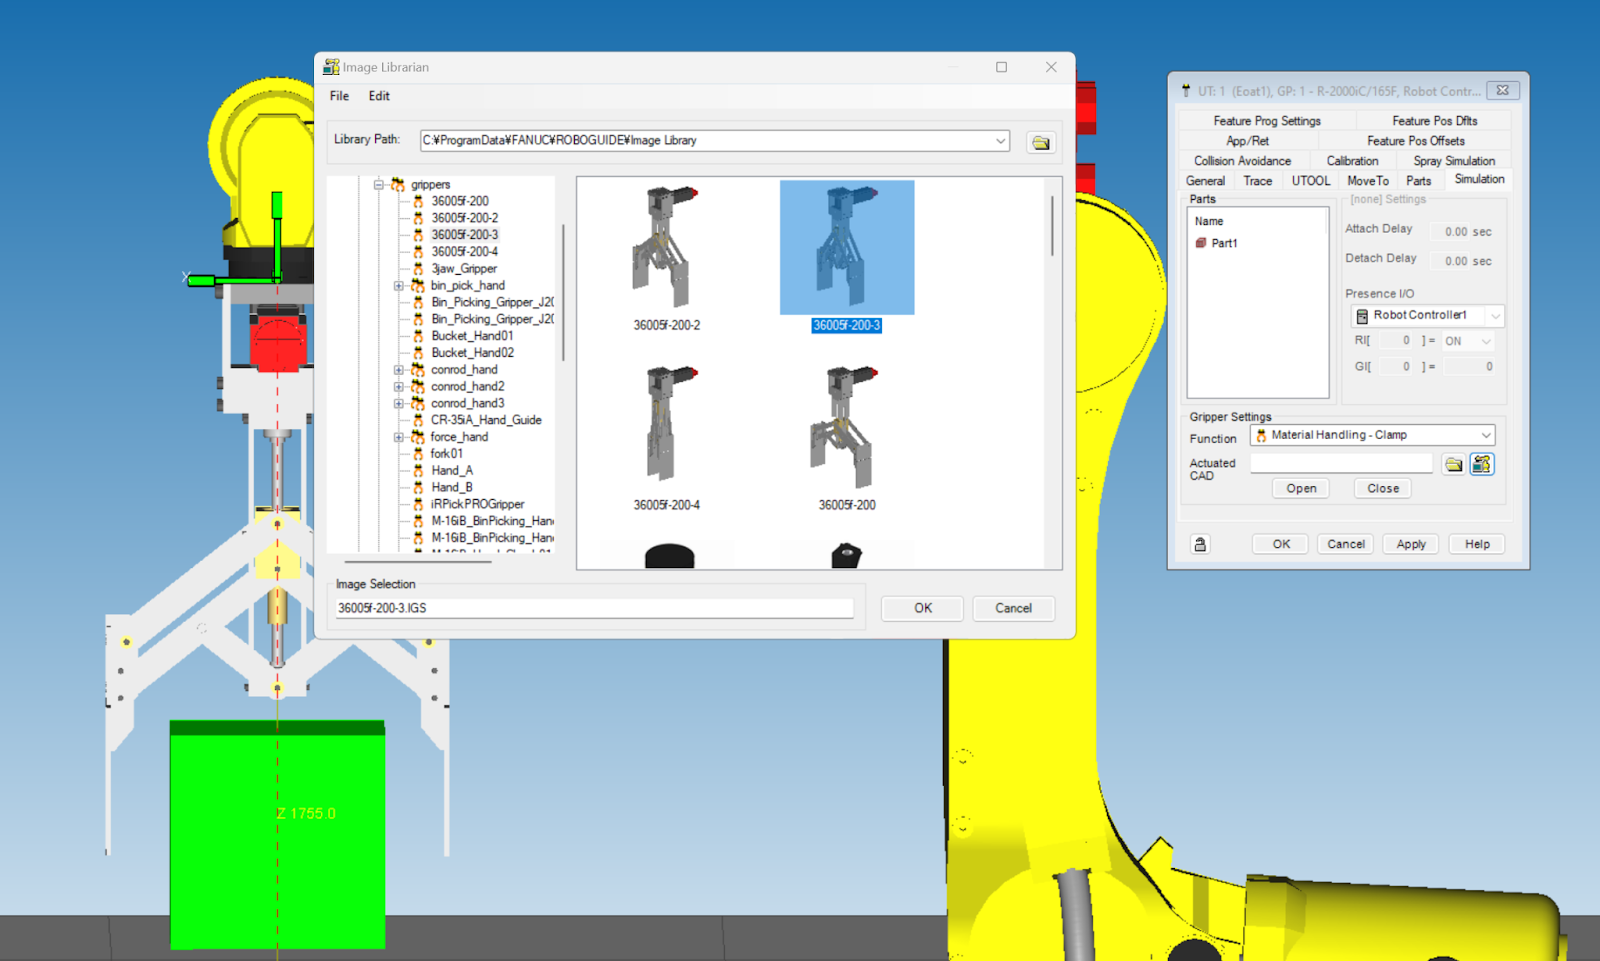Select the 36005f-200 thumbnail image

click(846, 425)
